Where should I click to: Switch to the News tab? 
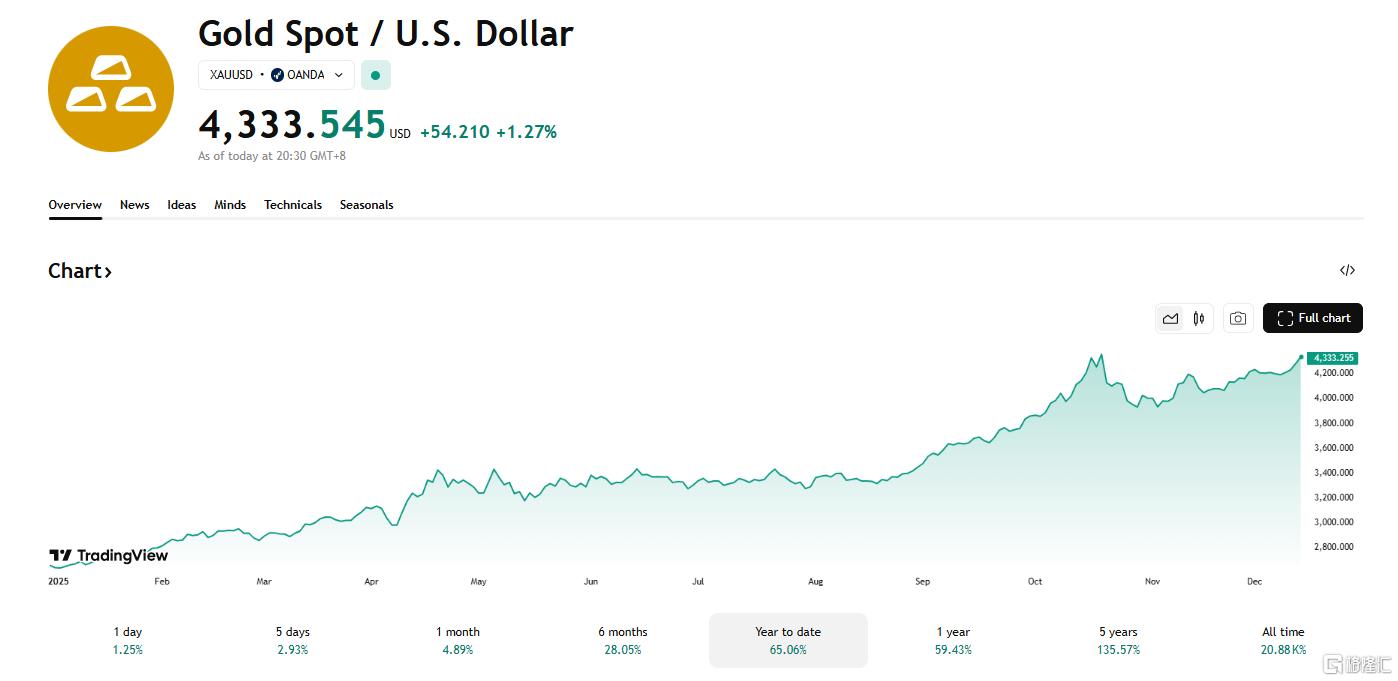click(134, 205)
